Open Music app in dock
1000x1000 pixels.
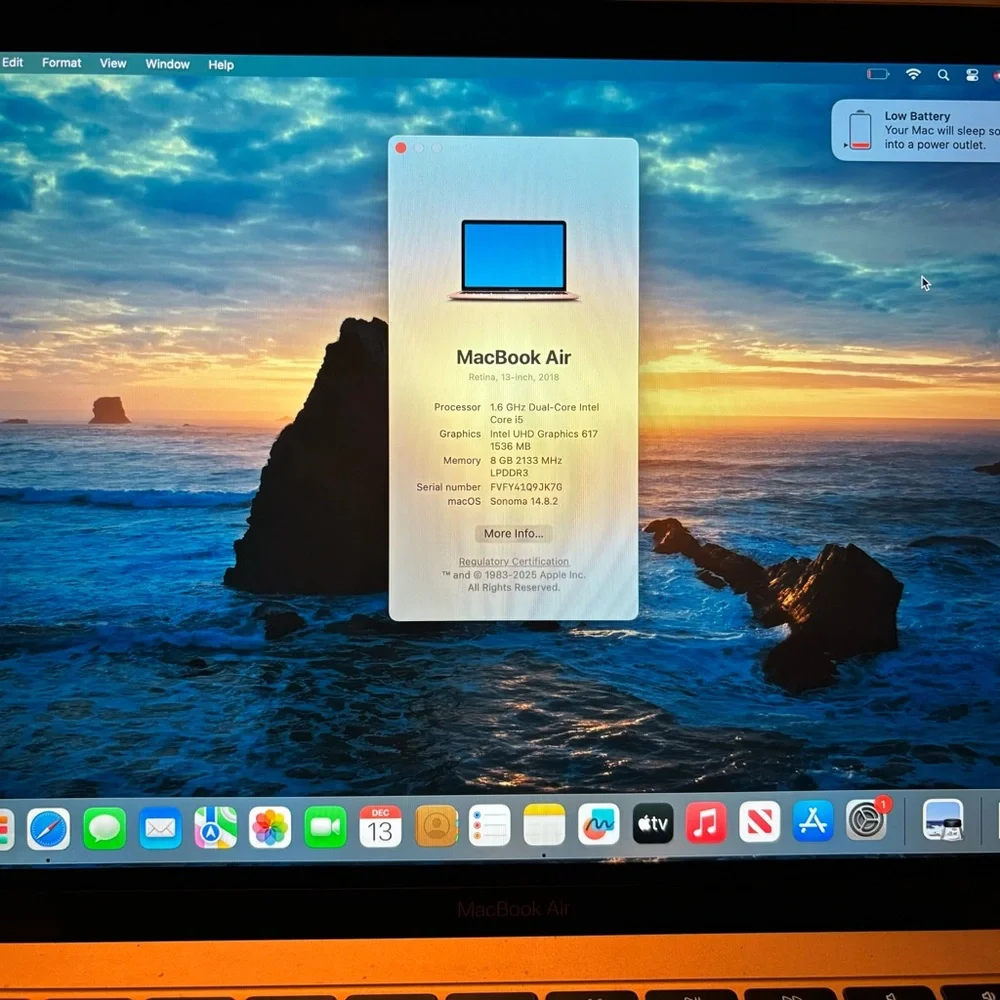tap(706, 822)
